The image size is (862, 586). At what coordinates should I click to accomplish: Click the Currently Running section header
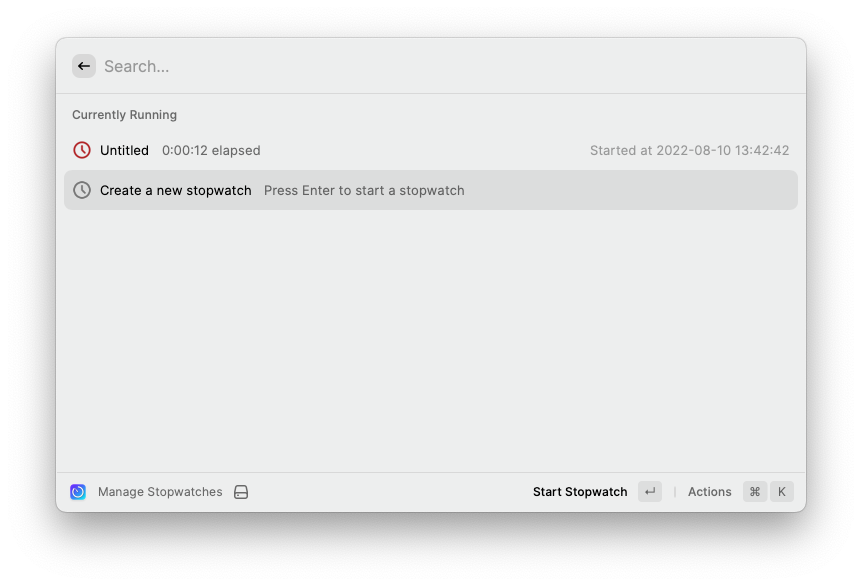pos(124,115)
